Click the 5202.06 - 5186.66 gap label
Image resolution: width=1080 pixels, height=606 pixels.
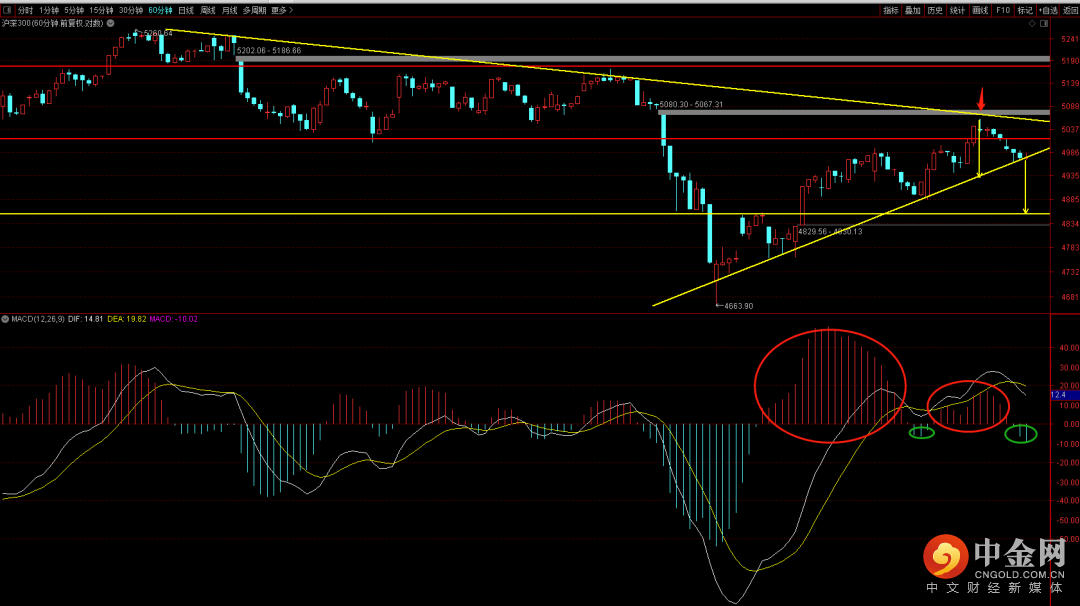click(269, 51)
